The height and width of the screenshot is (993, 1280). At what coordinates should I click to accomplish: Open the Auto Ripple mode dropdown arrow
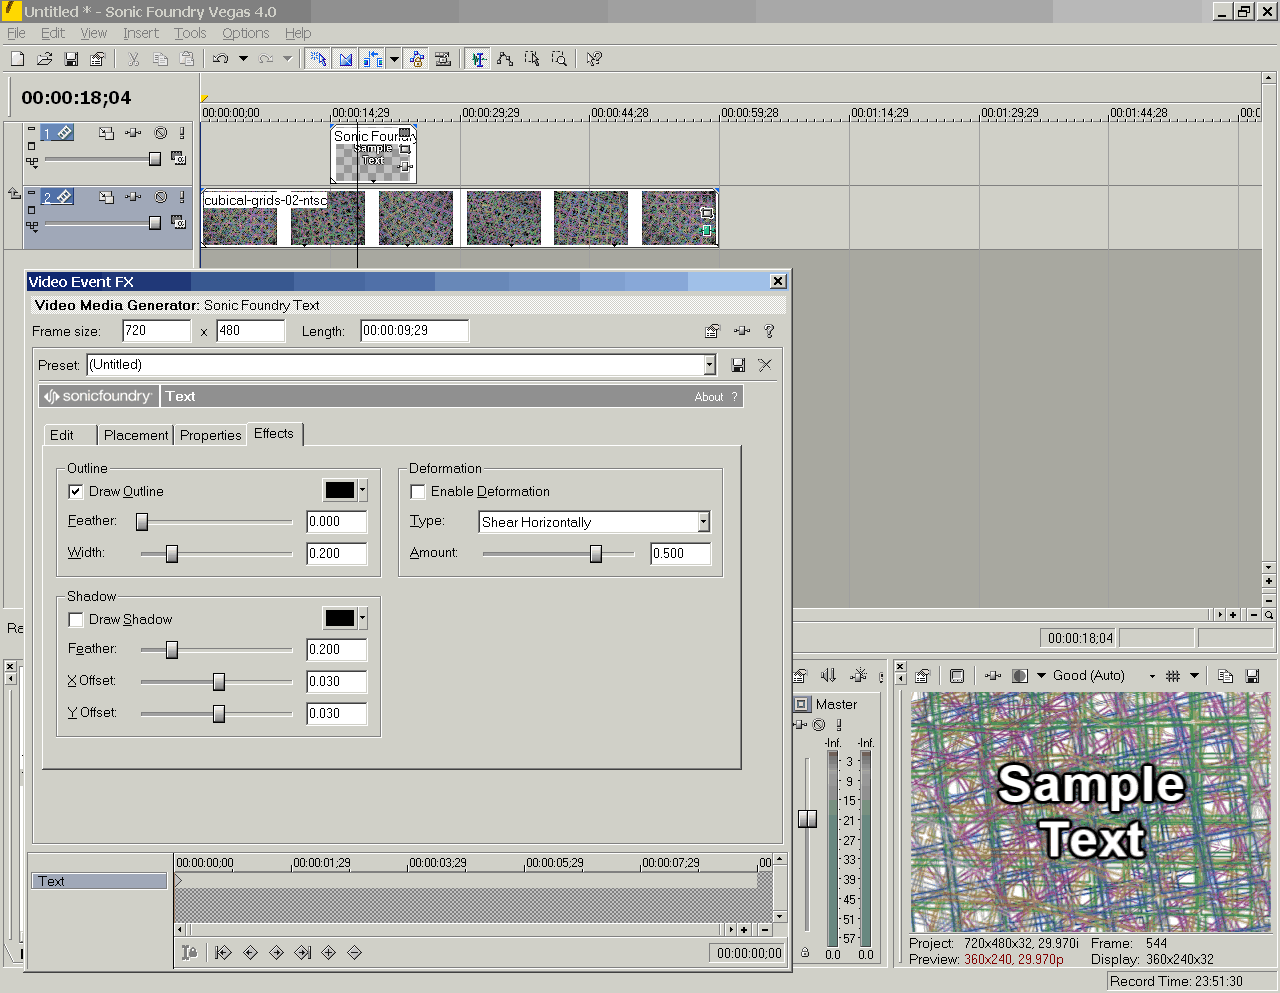tap(394, 59)
